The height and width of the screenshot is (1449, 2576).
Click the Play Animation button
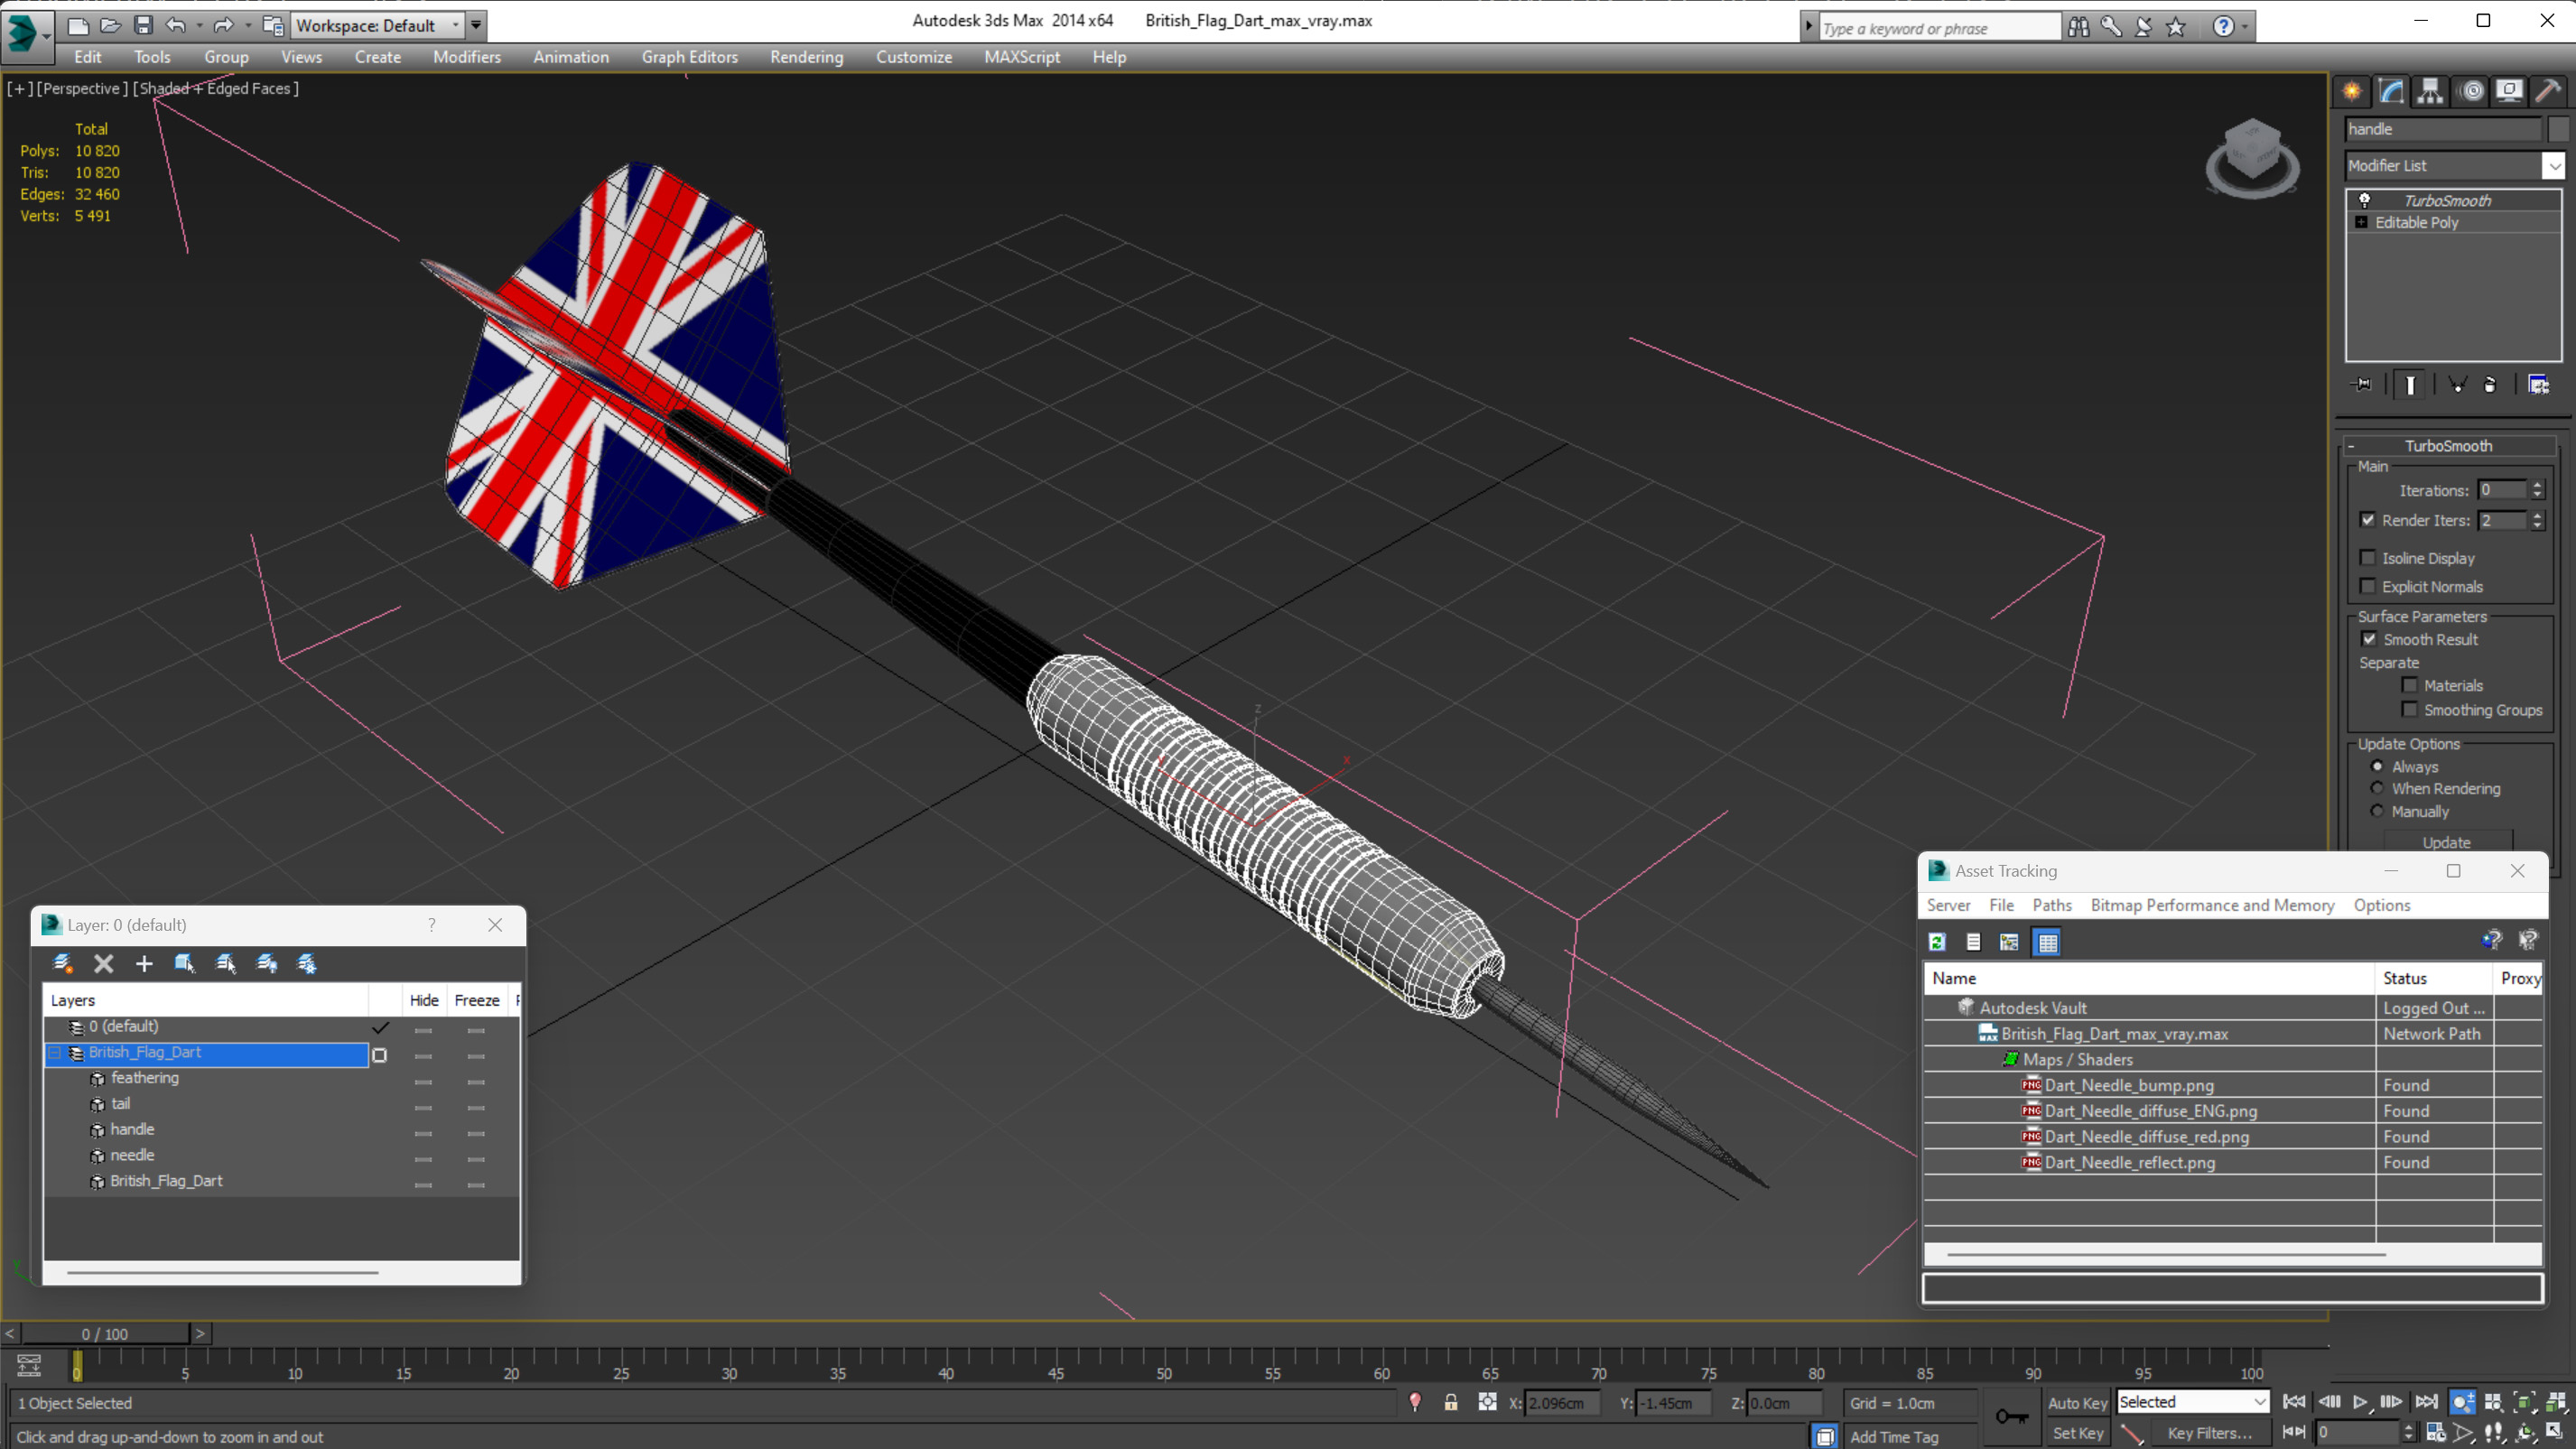(x=2360, y=1402)
